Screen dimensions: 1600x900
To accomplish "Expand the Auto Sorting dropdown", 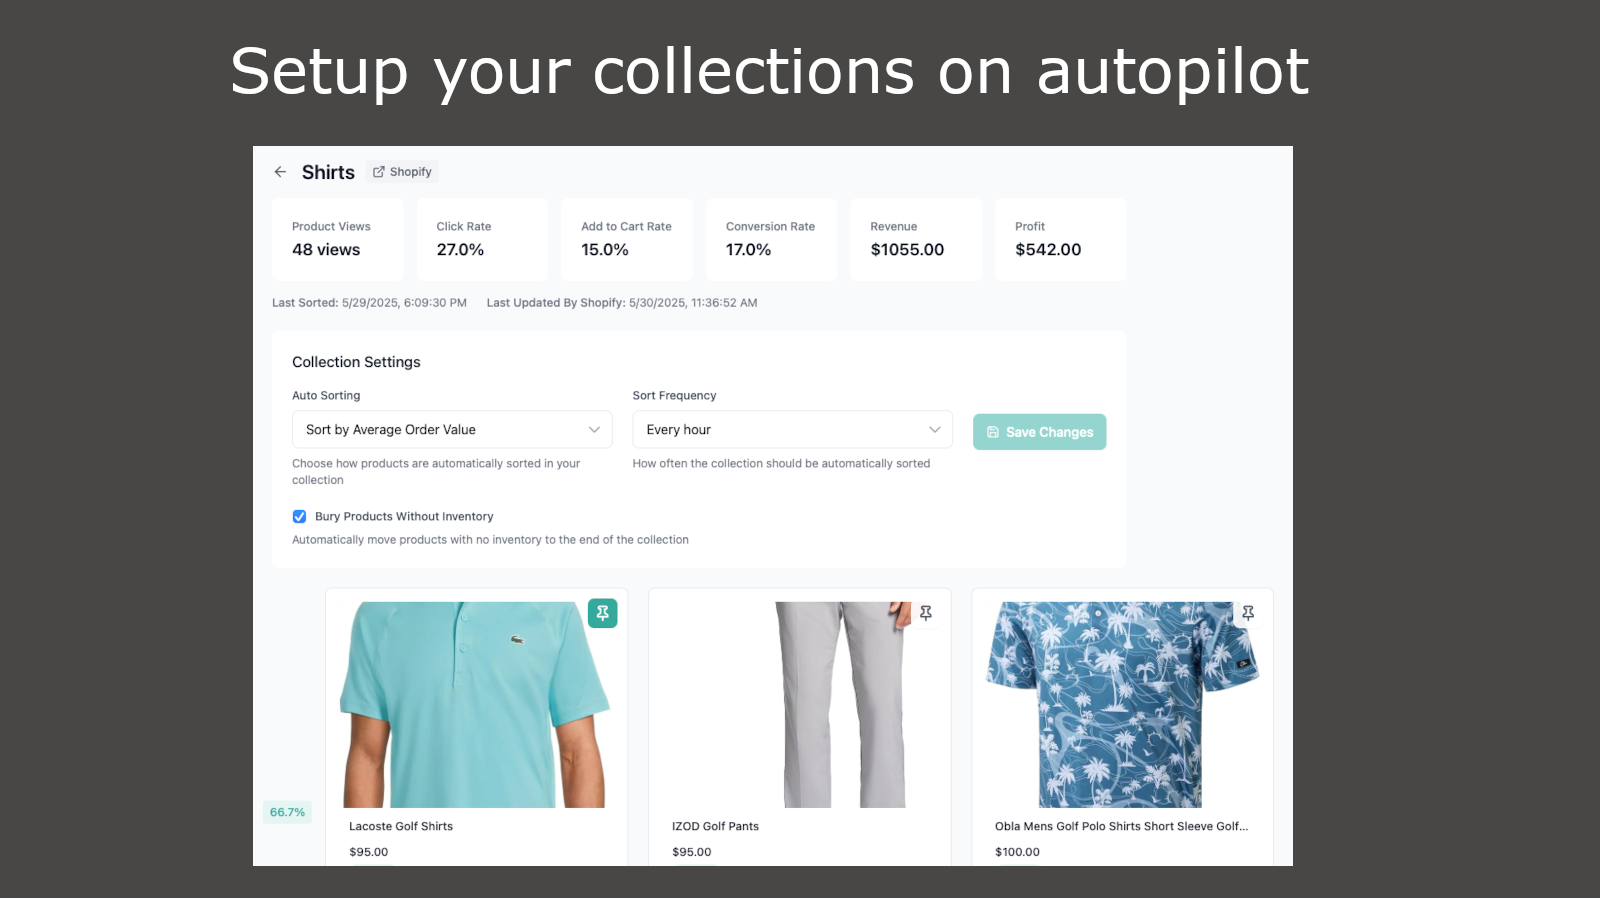I will (x=452, y=430).
